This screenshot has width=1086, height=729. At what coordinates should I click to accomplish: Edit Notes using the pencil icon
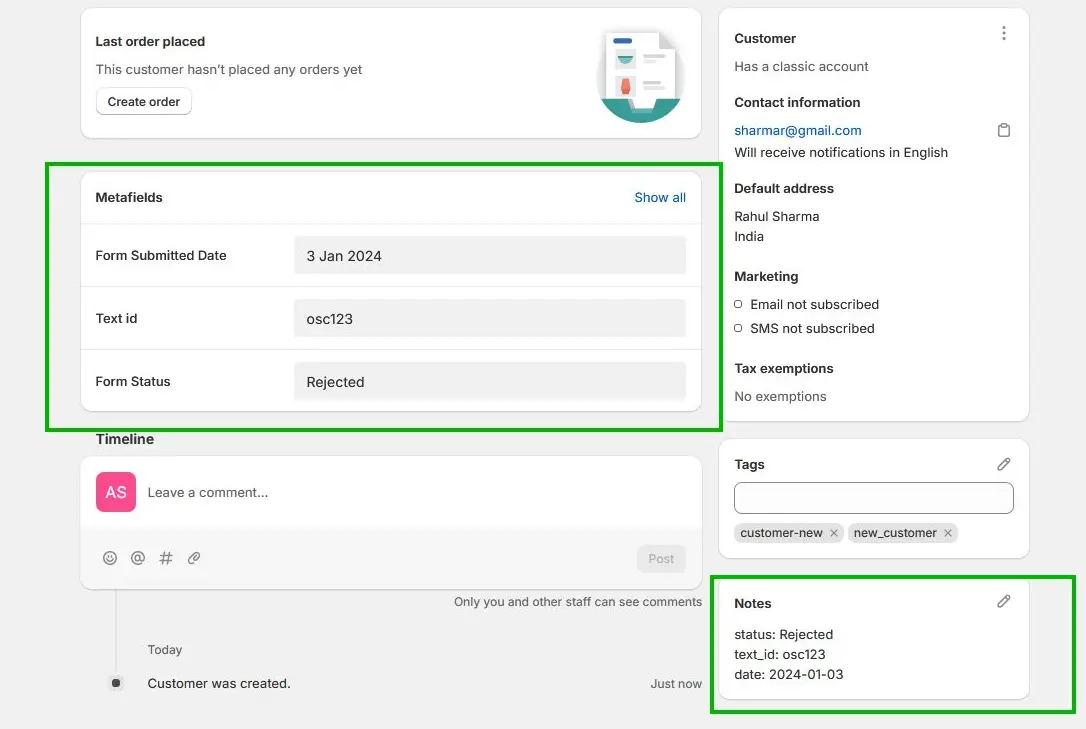[1003, 601]
